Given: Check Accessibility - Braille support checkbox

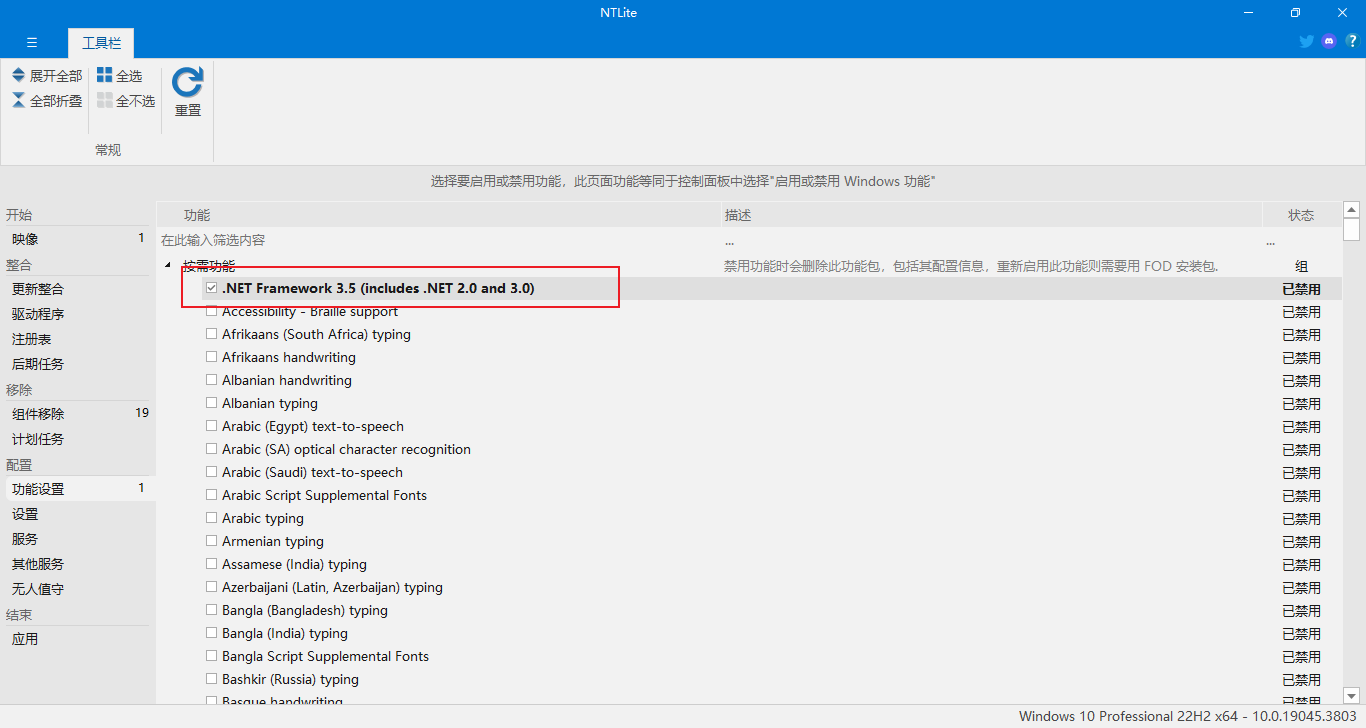Looking at the screenshot, I should click(x=211, y=311).
